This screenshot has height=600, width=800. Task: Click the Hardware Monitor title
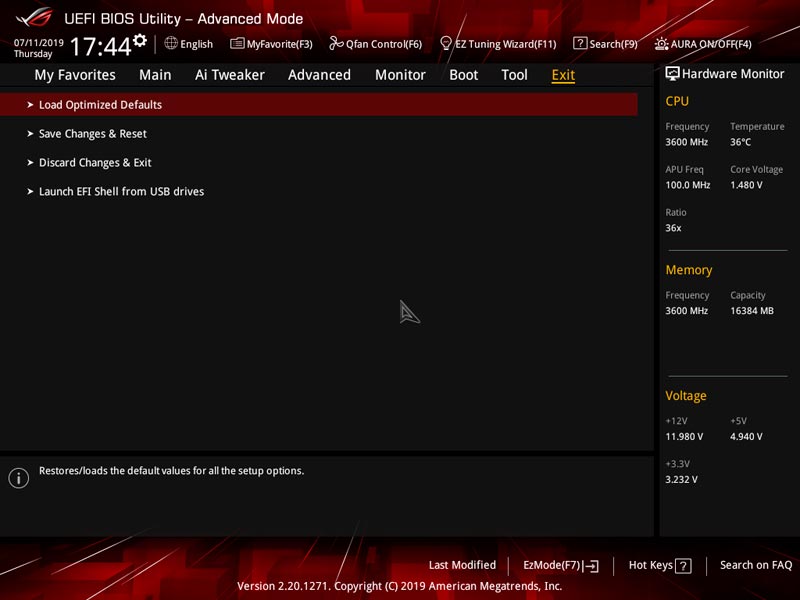tap(733, 74)
